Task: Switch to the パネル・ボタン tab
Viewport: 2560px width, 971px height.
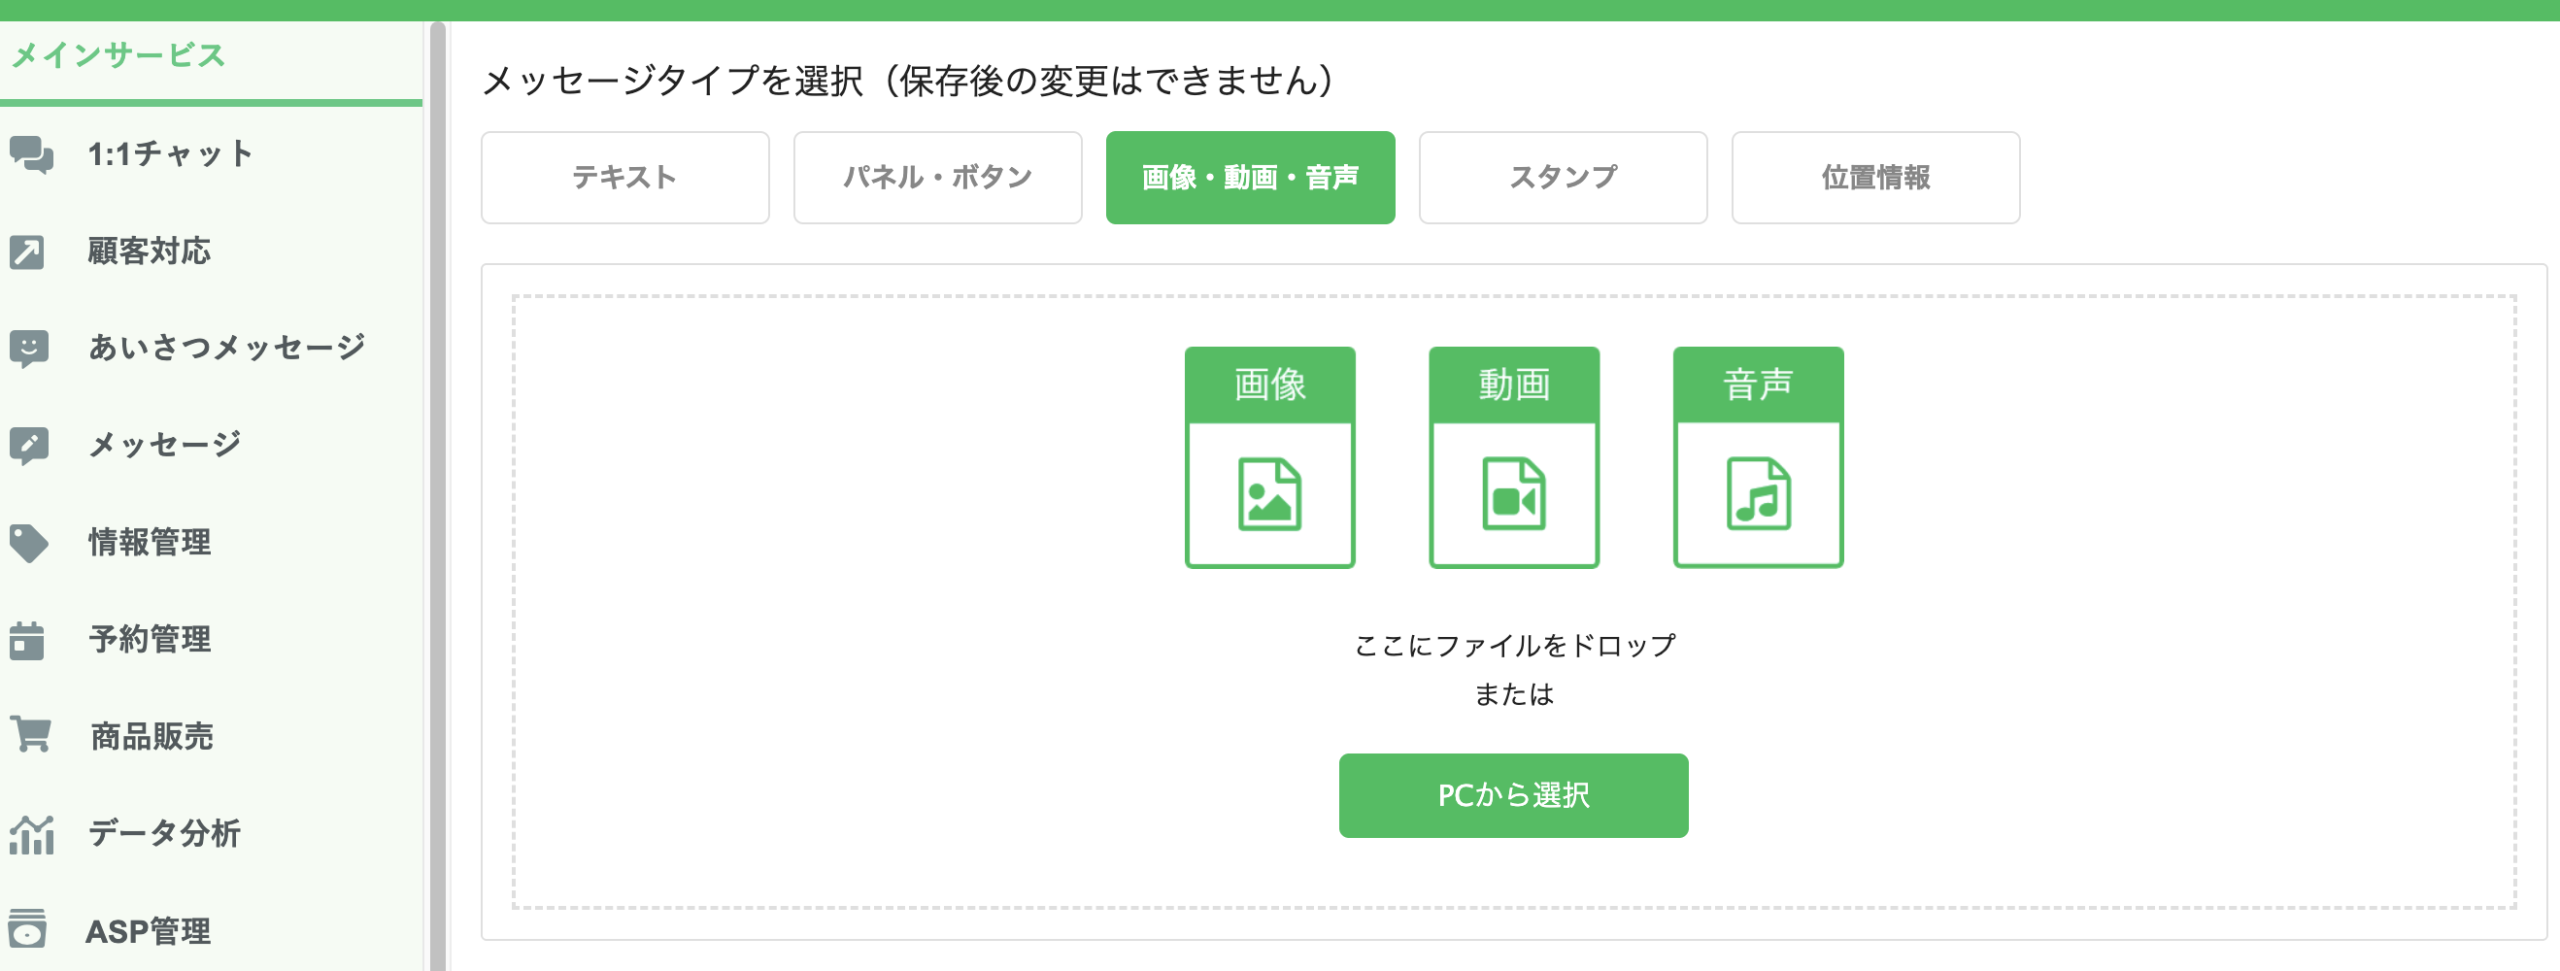Action: click(x=937, y=177)
